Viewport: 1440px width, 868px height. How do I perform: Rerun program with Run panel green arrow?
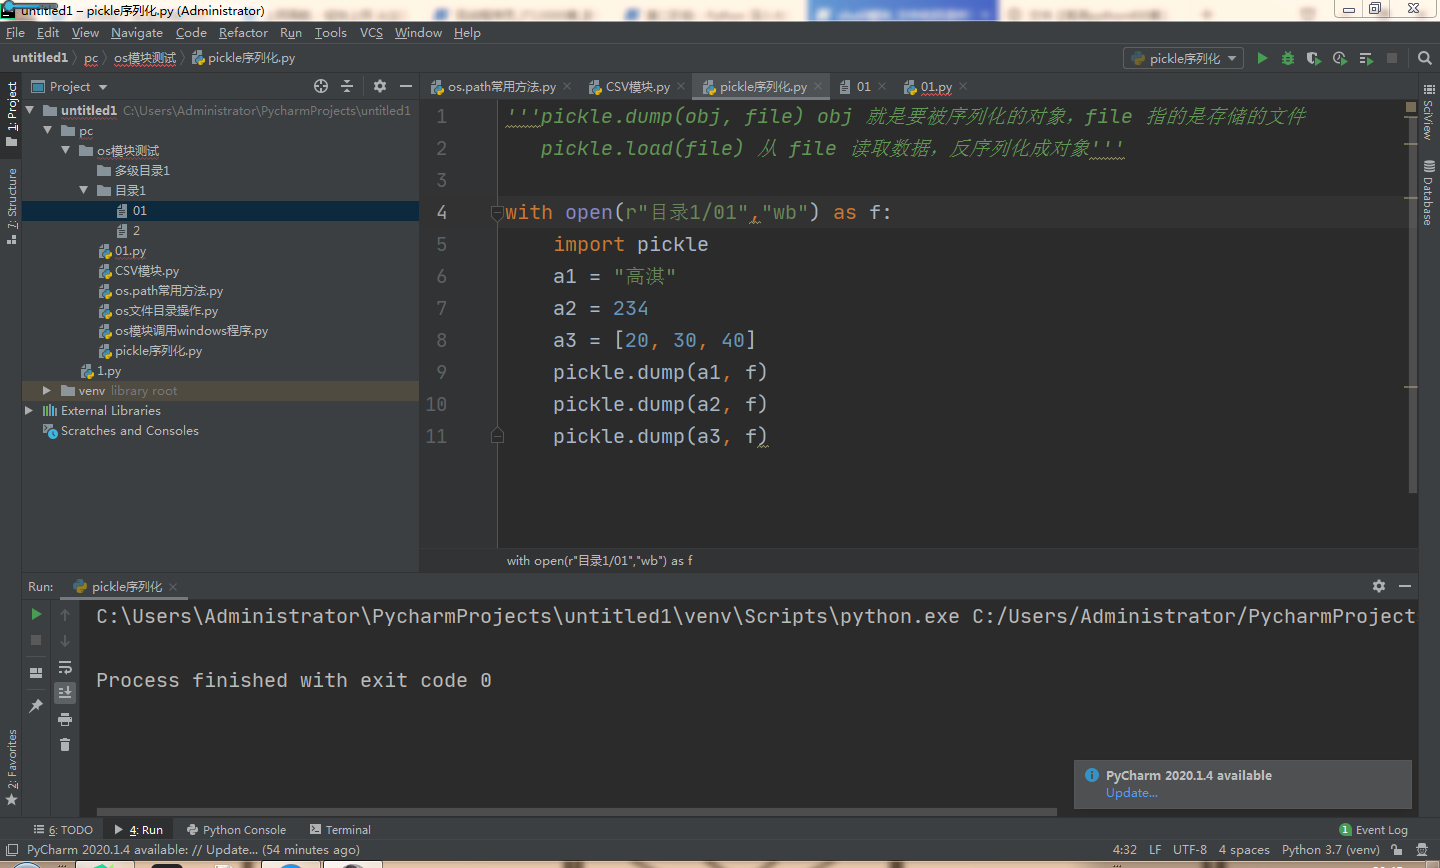[x=36, y=614]
